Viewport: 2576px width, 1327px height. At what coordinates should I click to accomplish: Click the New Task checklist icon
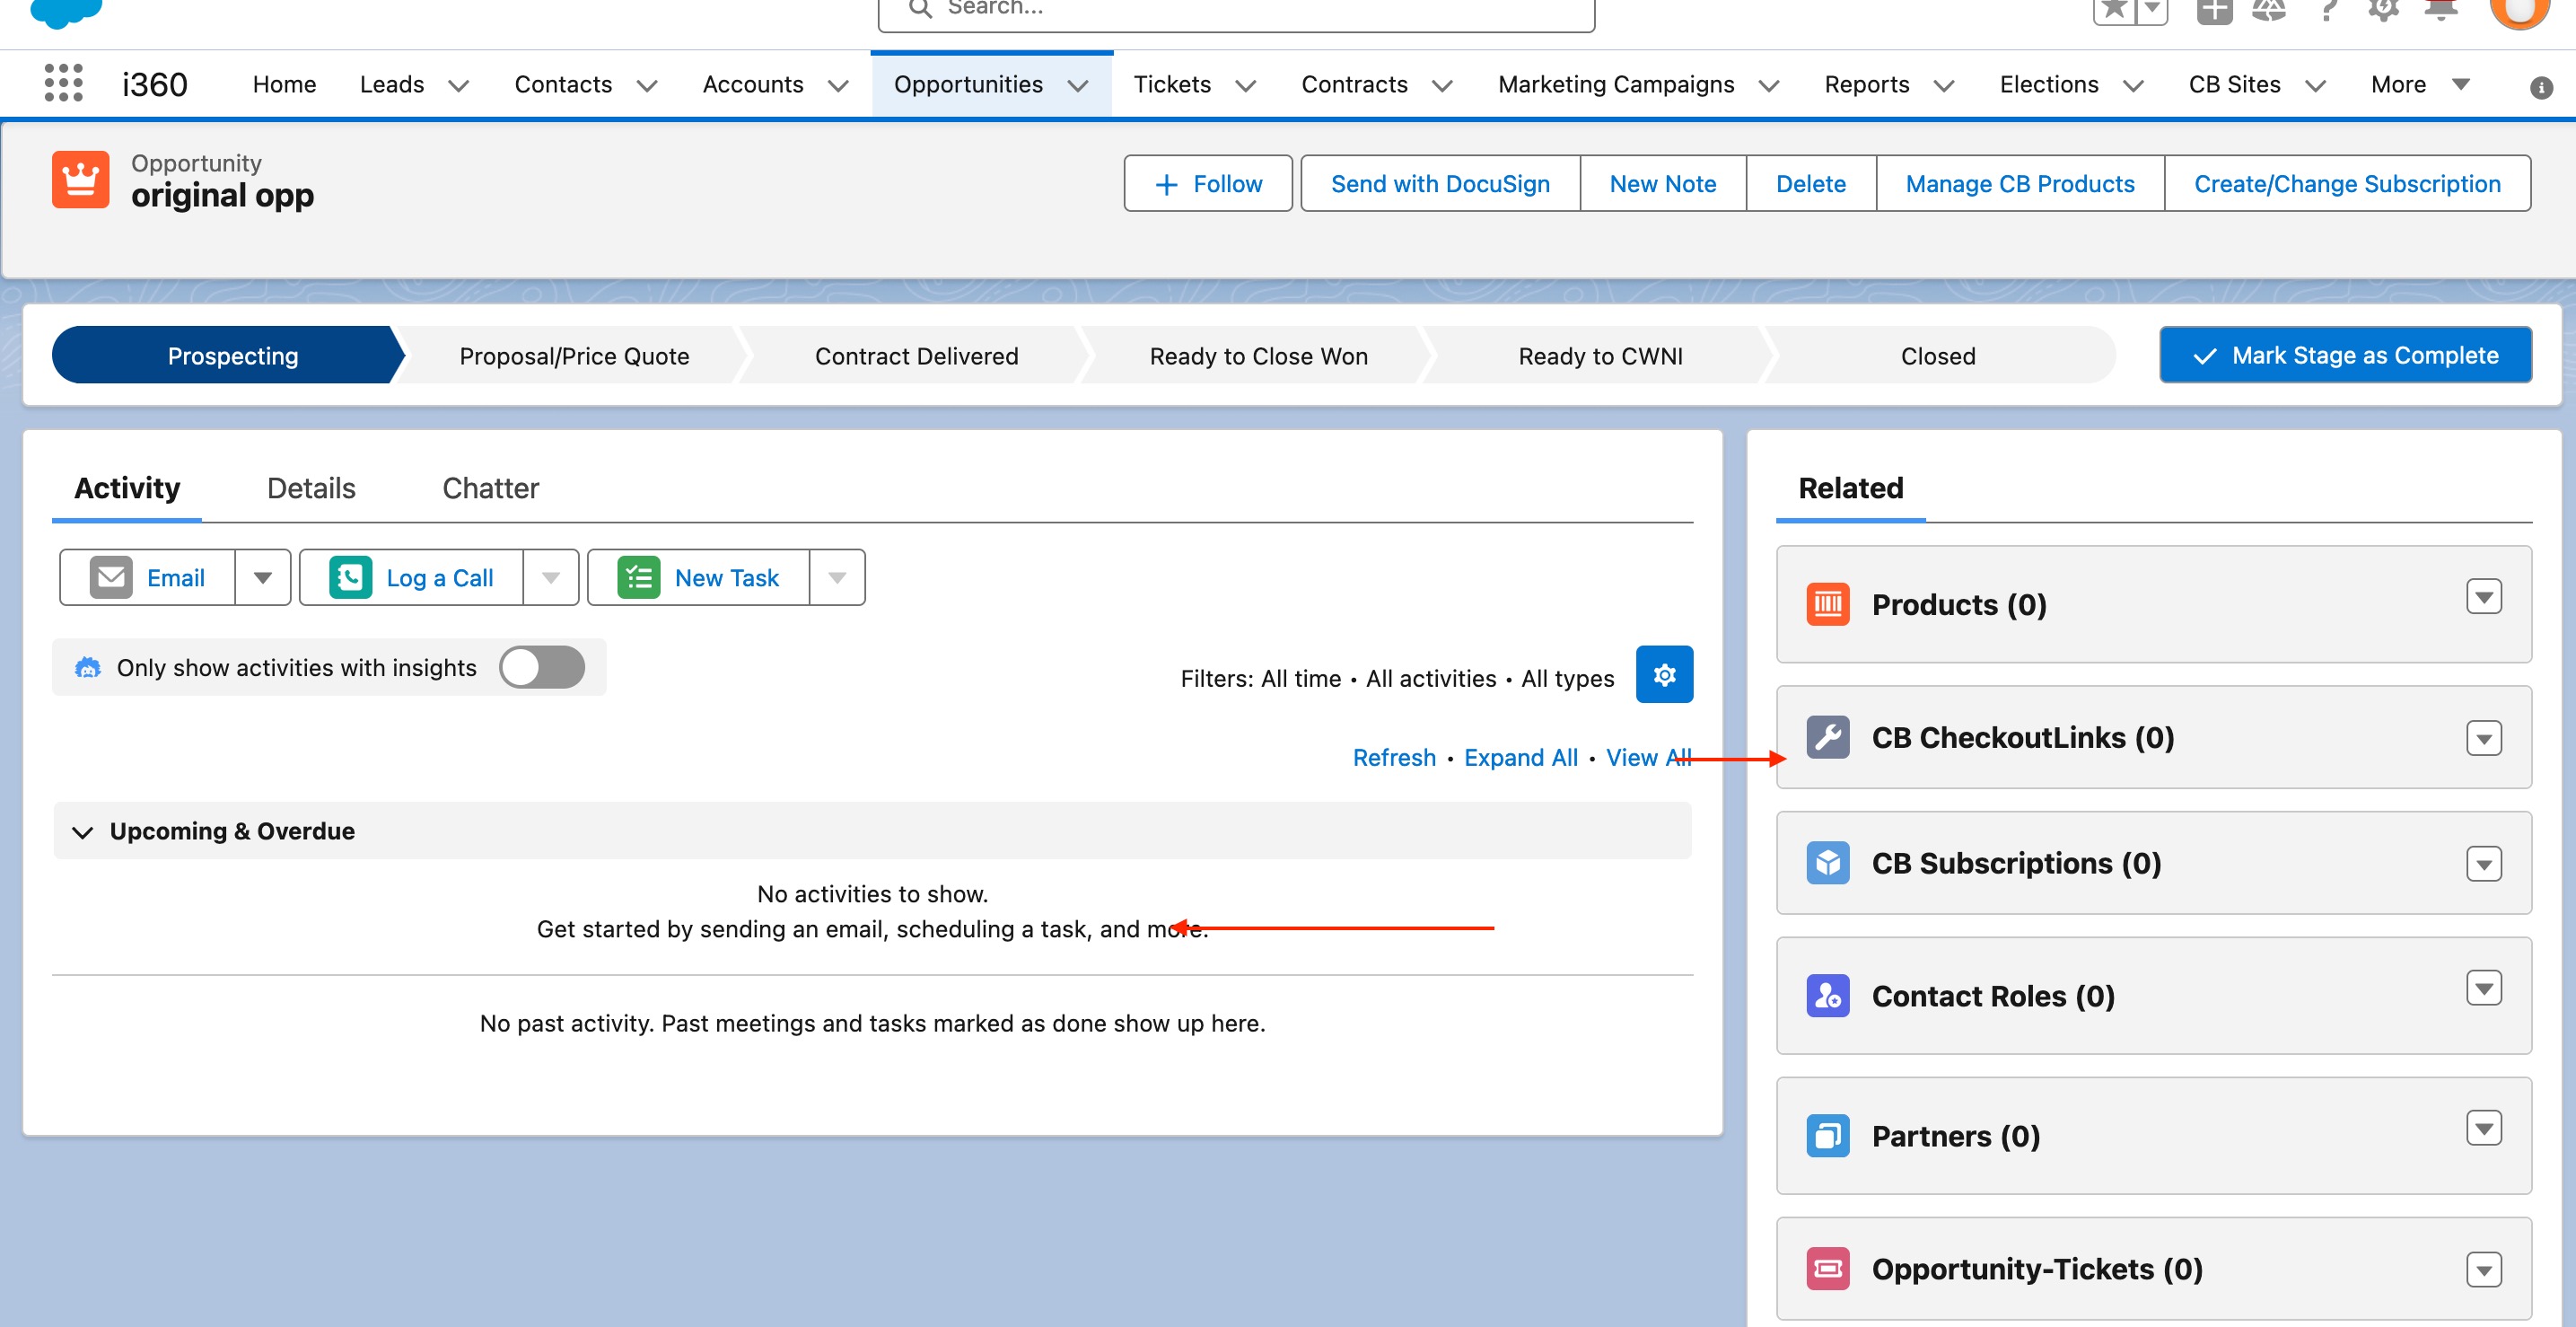(638, 578)
